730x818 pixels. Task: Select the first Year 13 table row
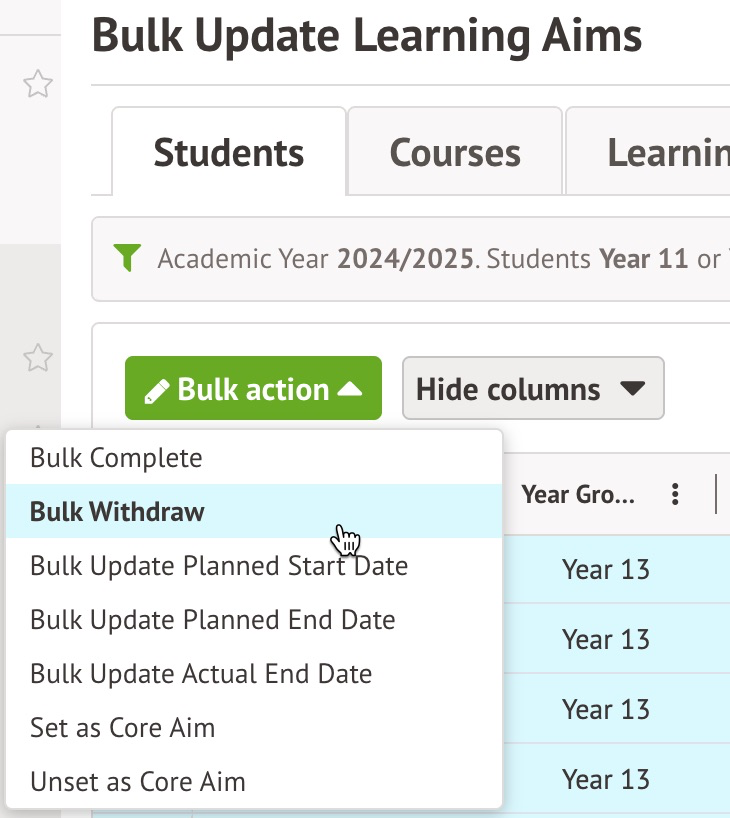coord(606,569)
